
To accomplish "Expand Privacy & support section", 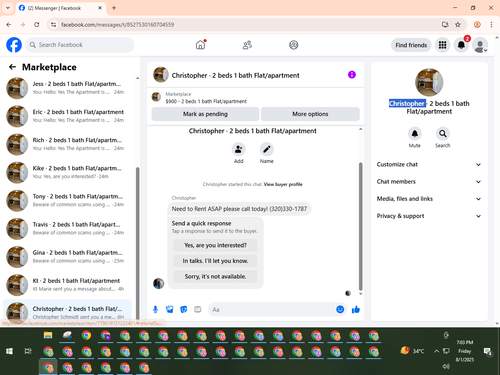I will coord(429,216).
